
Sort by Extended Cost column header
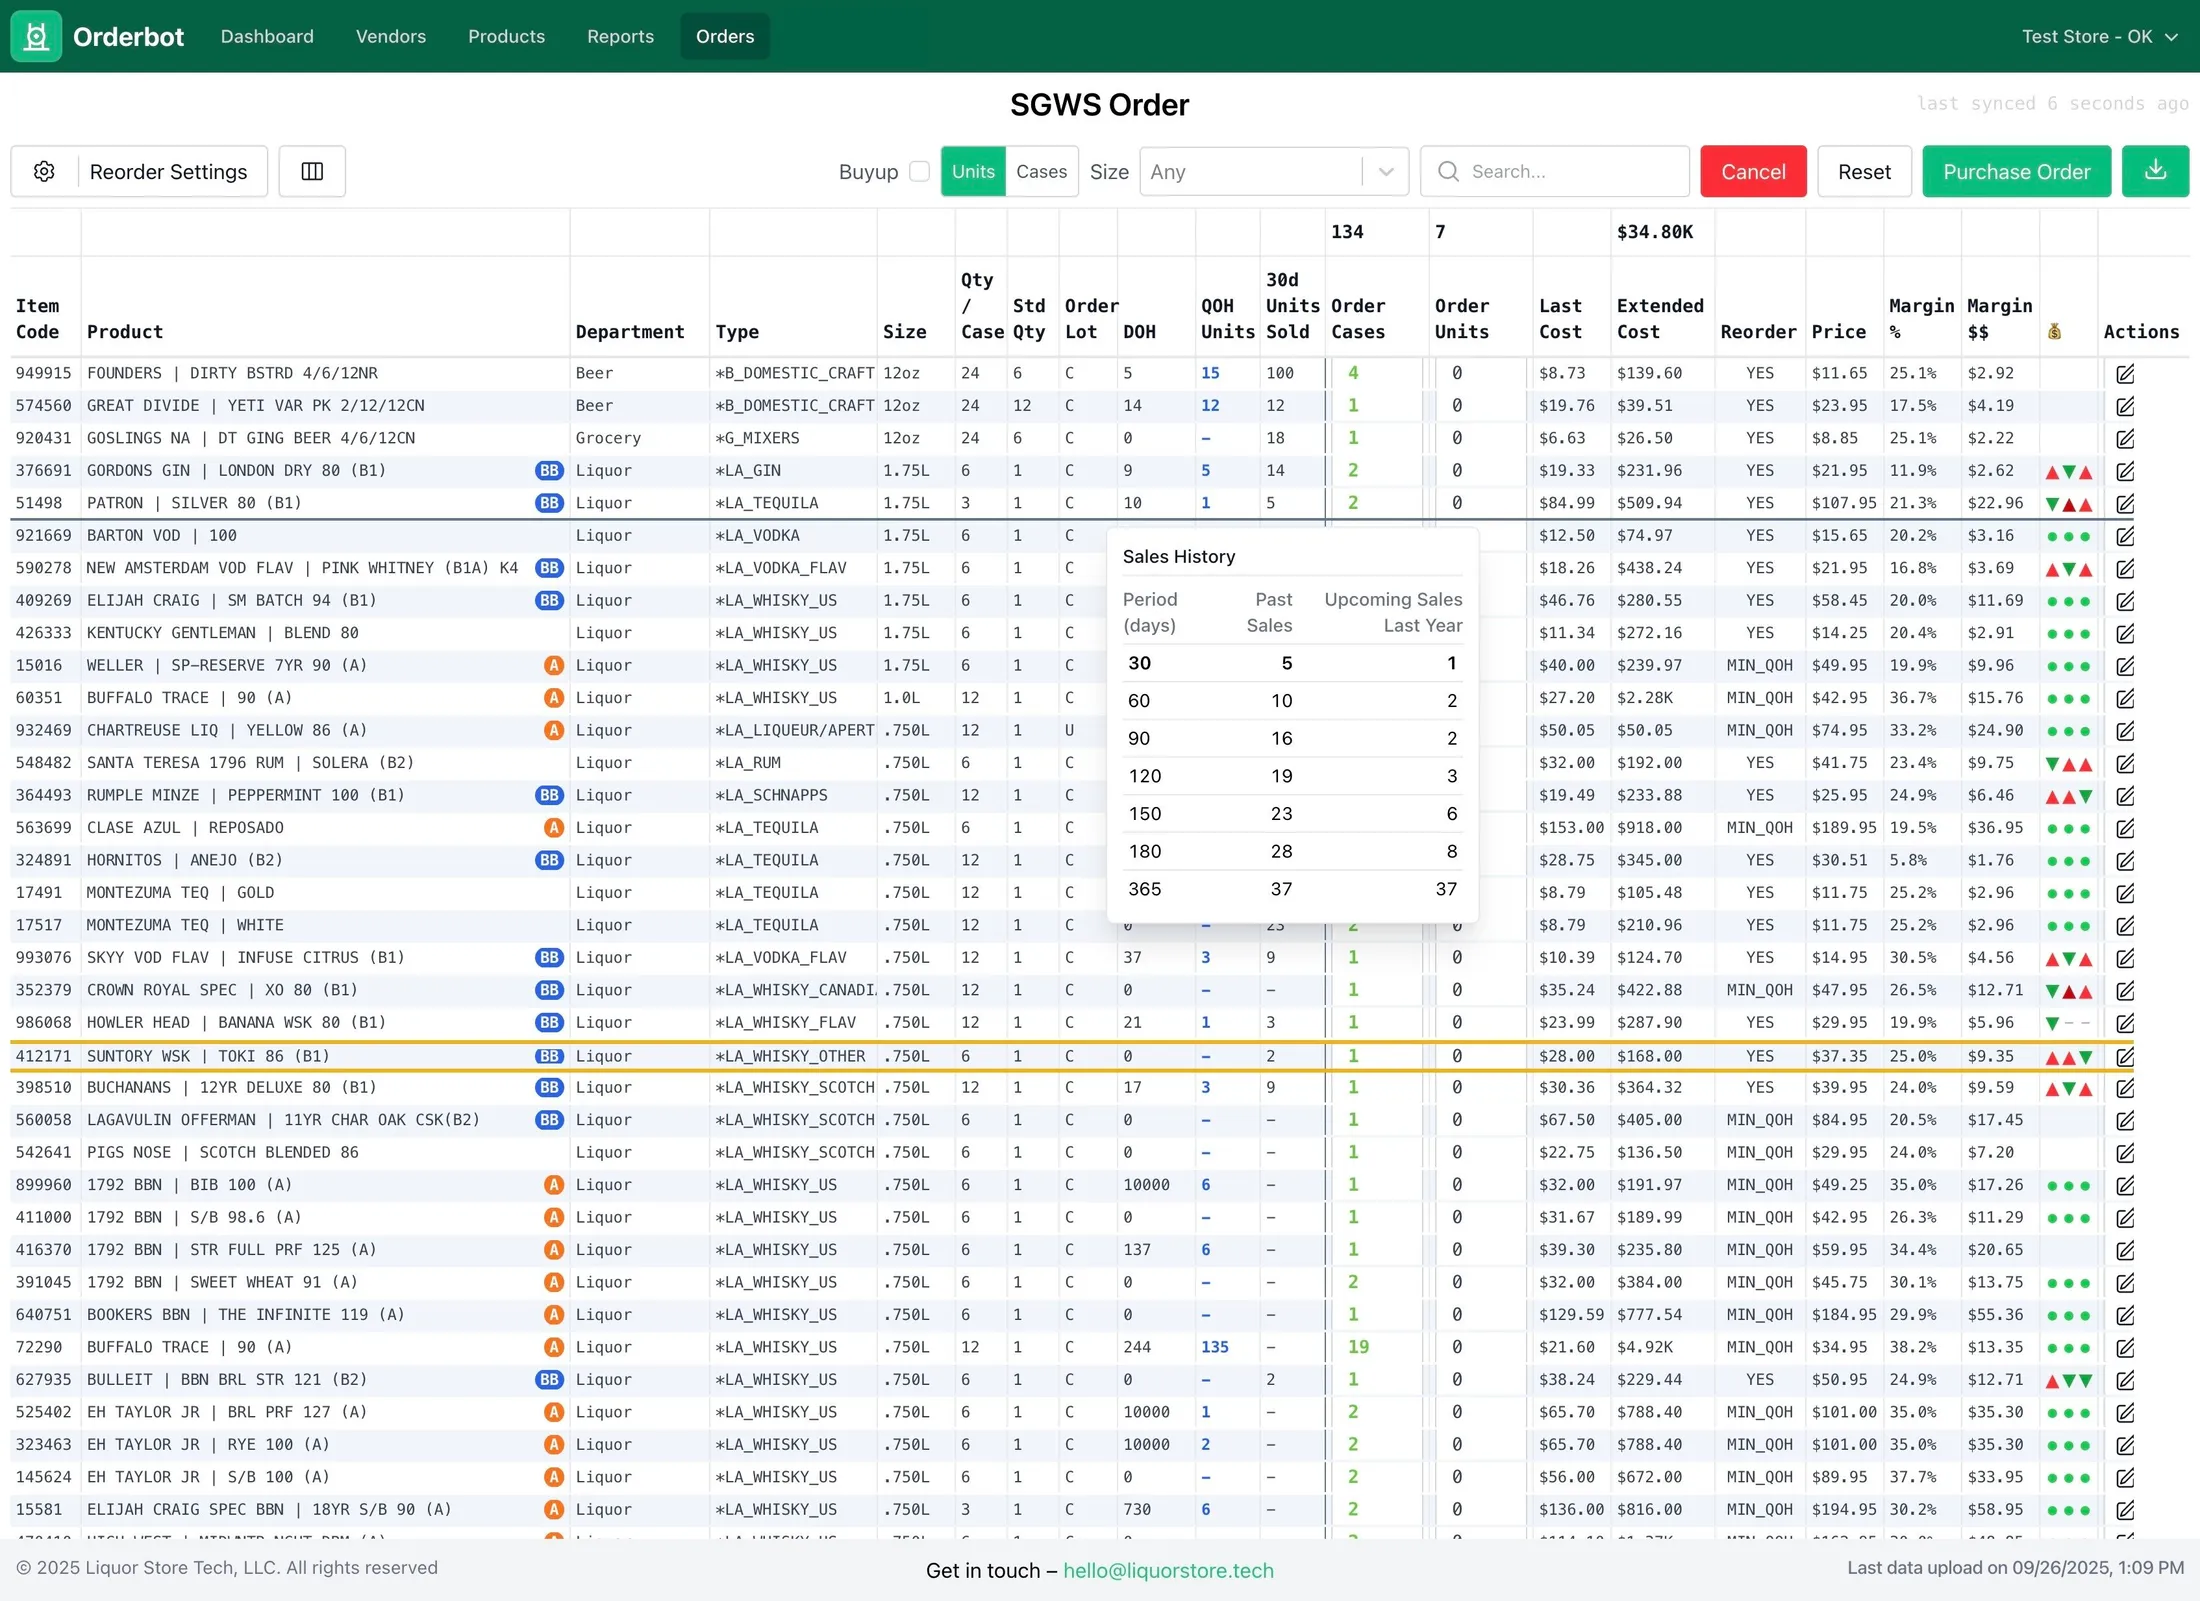click(1660, 319)
